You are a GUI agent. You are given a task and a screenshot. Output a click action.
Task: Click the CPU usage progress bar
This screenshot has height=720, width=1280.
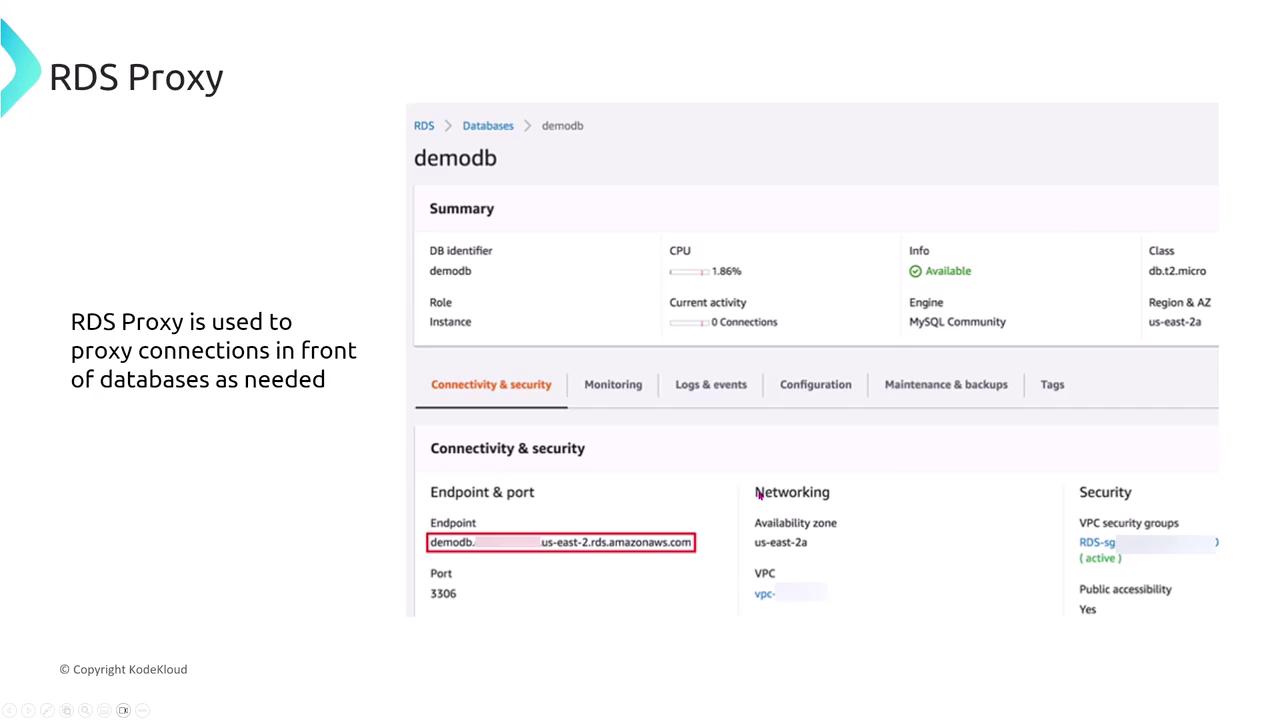689,272
